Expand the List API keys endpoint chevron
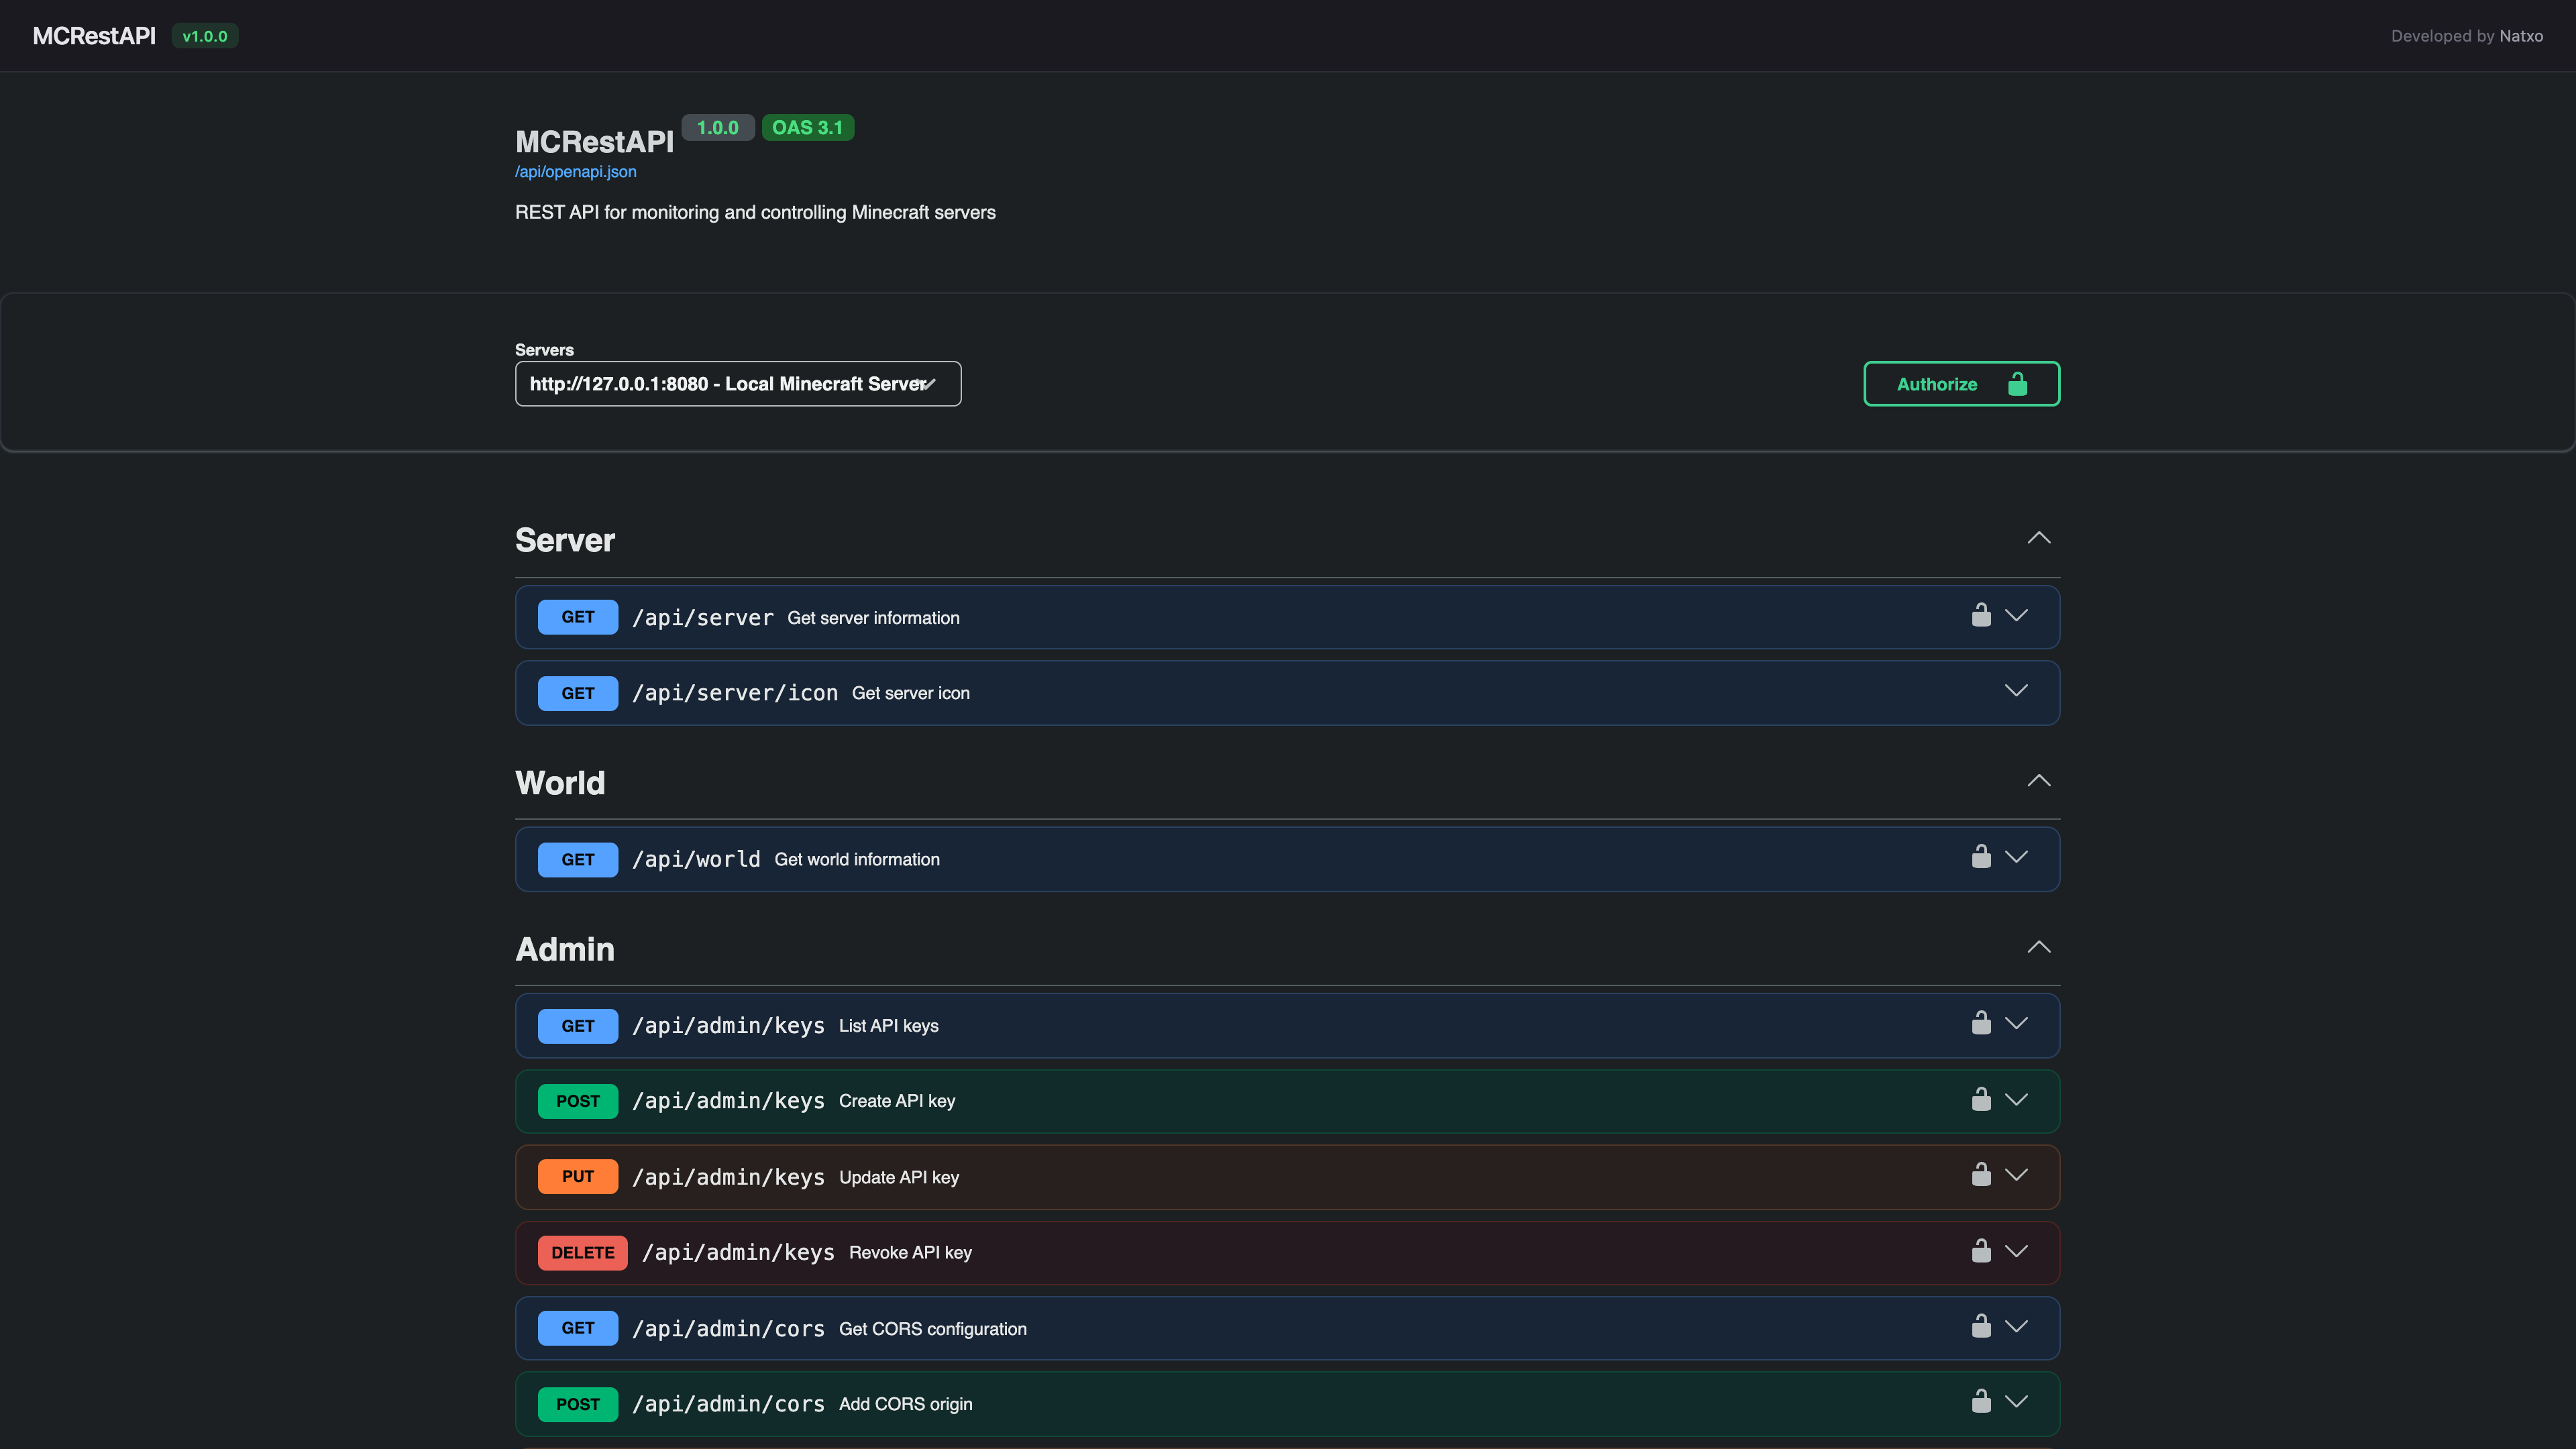This screenshot has width=2576, height=1449. point(2016,1023)
